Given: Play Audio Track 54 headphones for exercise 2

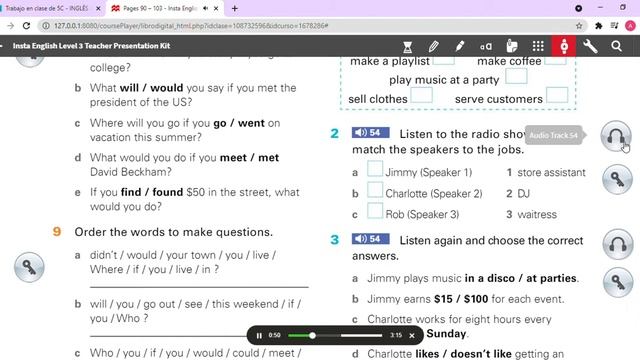Looking at the screenshot, I should point(616,136).
